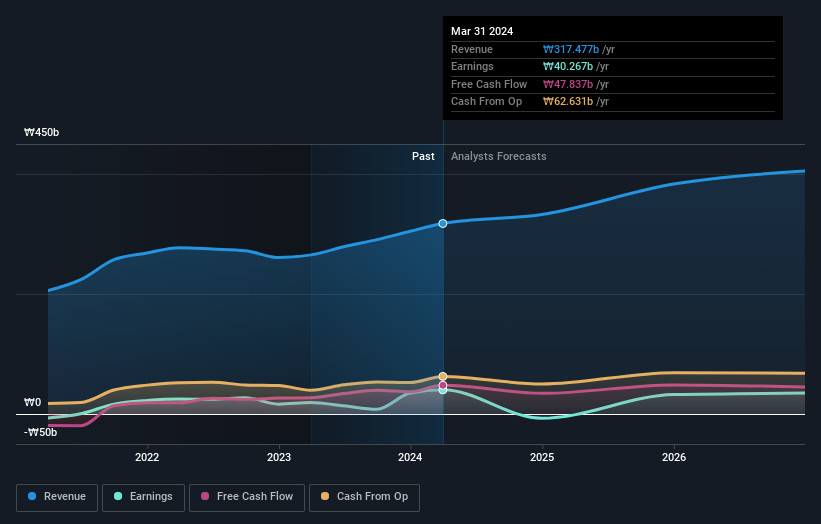The height and width of the screenshot is (524, 821).
Task: Click the Analysts Forecasts label
Action: click(x=498, y=157)
